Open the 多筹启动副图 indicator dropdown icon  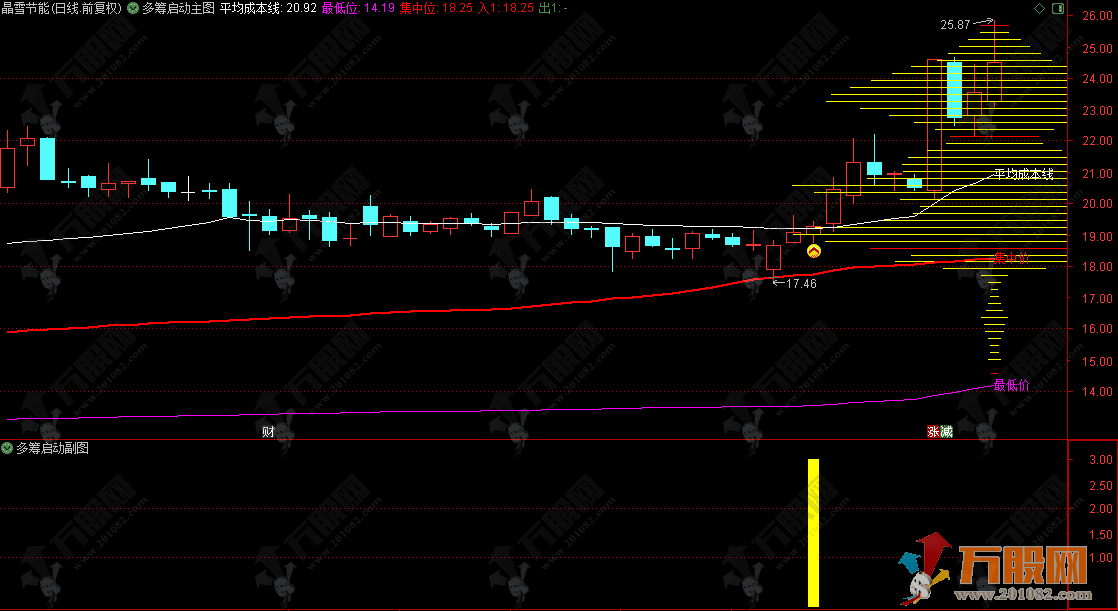click(x=7, y=448)
